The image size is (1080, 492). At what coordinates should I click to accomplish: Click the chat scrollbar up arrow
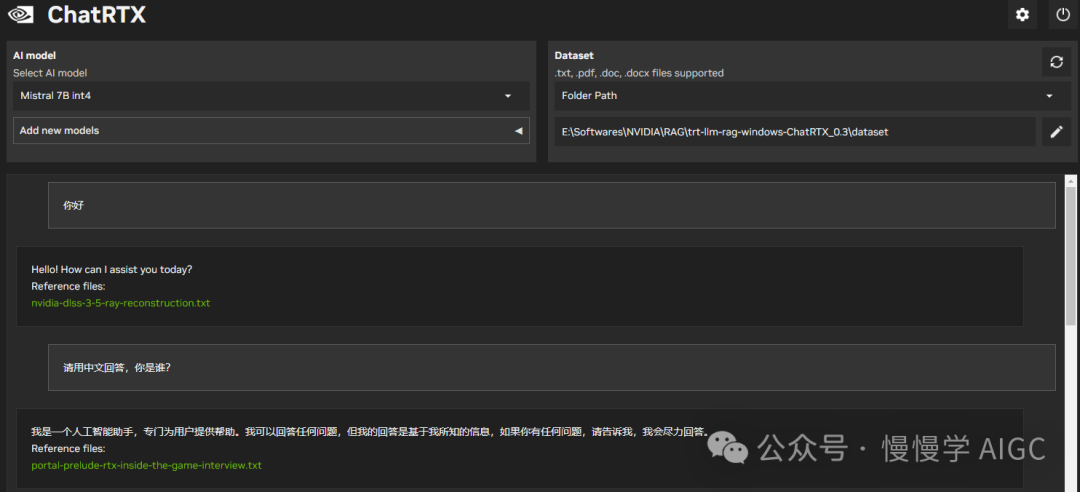pyautogui.click(x=1070, y=182)
